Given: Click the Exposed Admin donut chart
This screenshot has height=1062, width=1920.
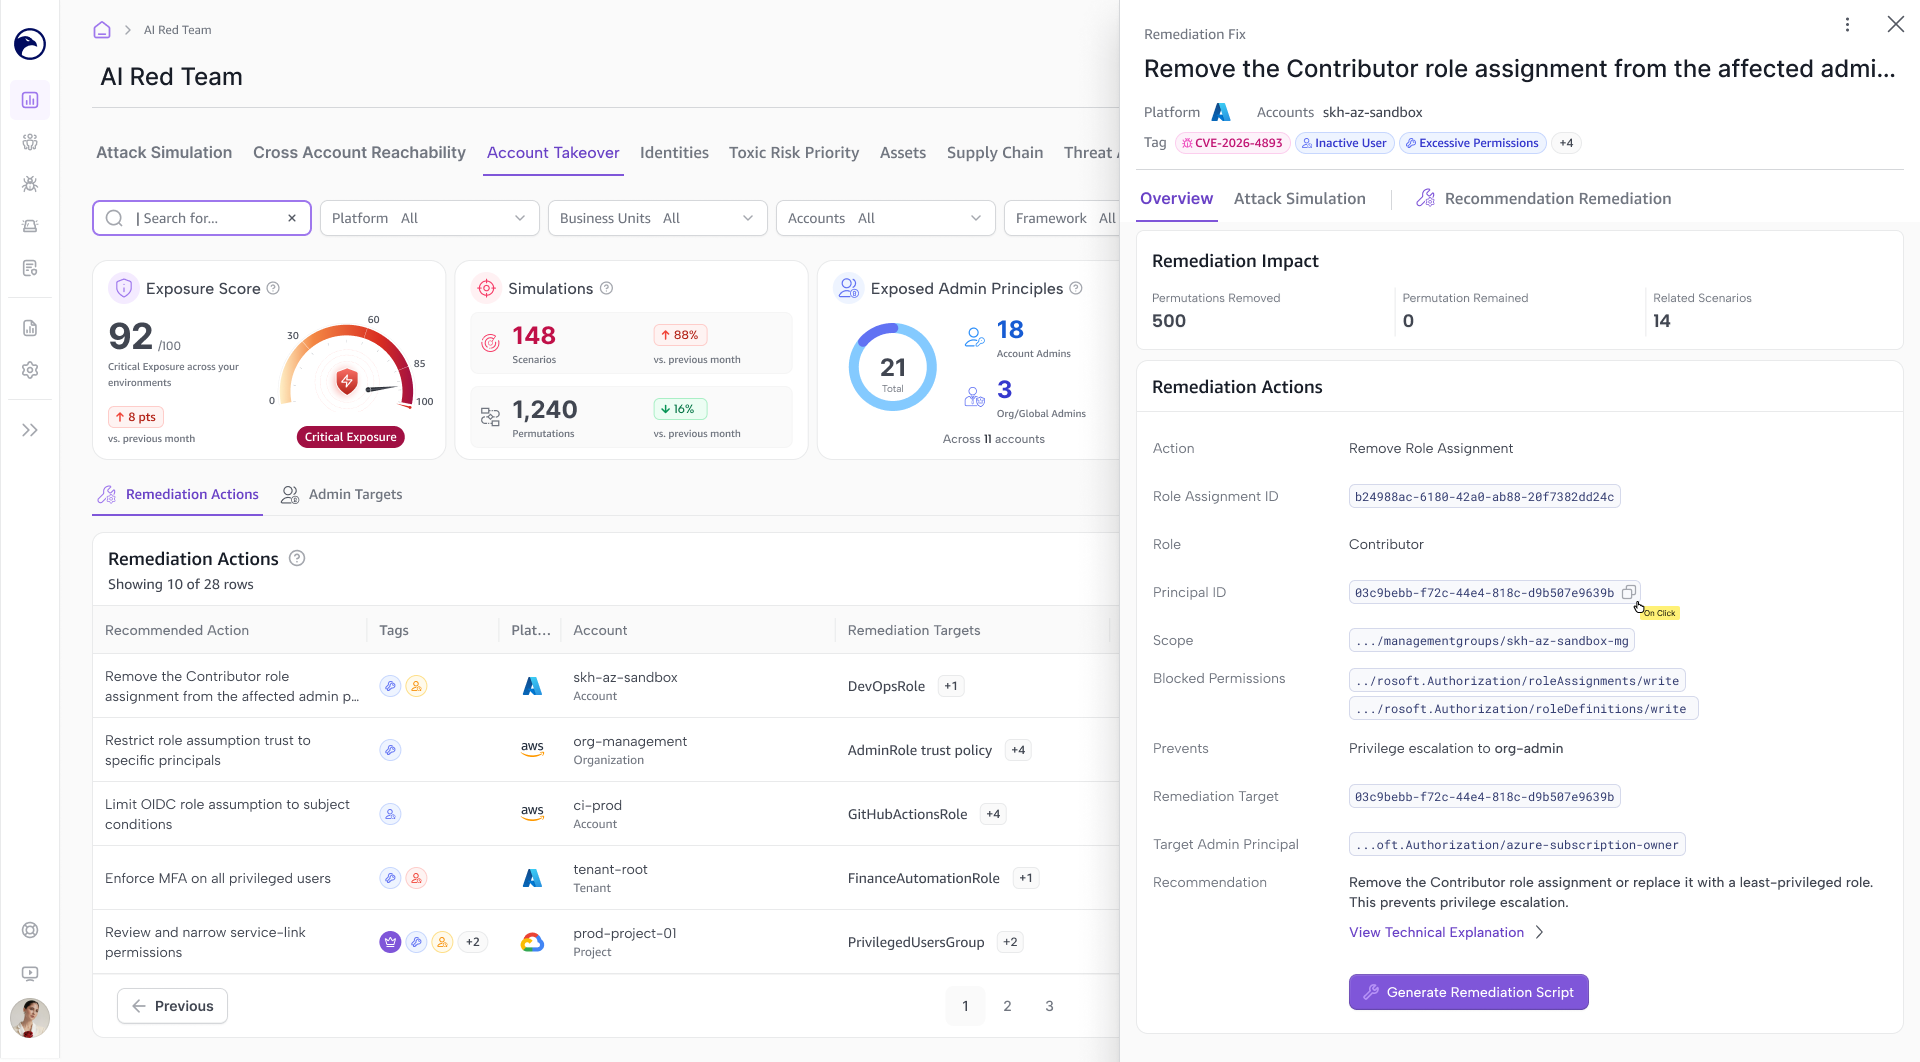Looking at the screenshot, I should pyautogui.click(x=893, y=367).
